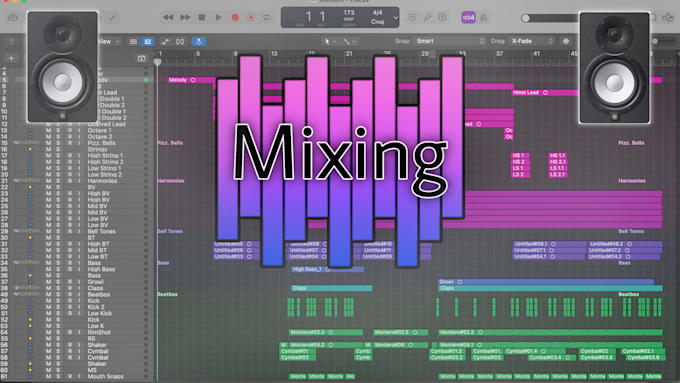
Task: Show Flex mode icon
Action: point(180,42)
